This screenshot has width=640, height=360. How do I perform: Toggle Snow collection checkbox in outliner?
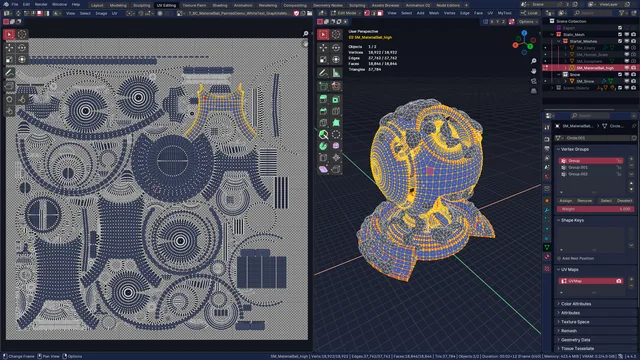[x=620, y=75]
